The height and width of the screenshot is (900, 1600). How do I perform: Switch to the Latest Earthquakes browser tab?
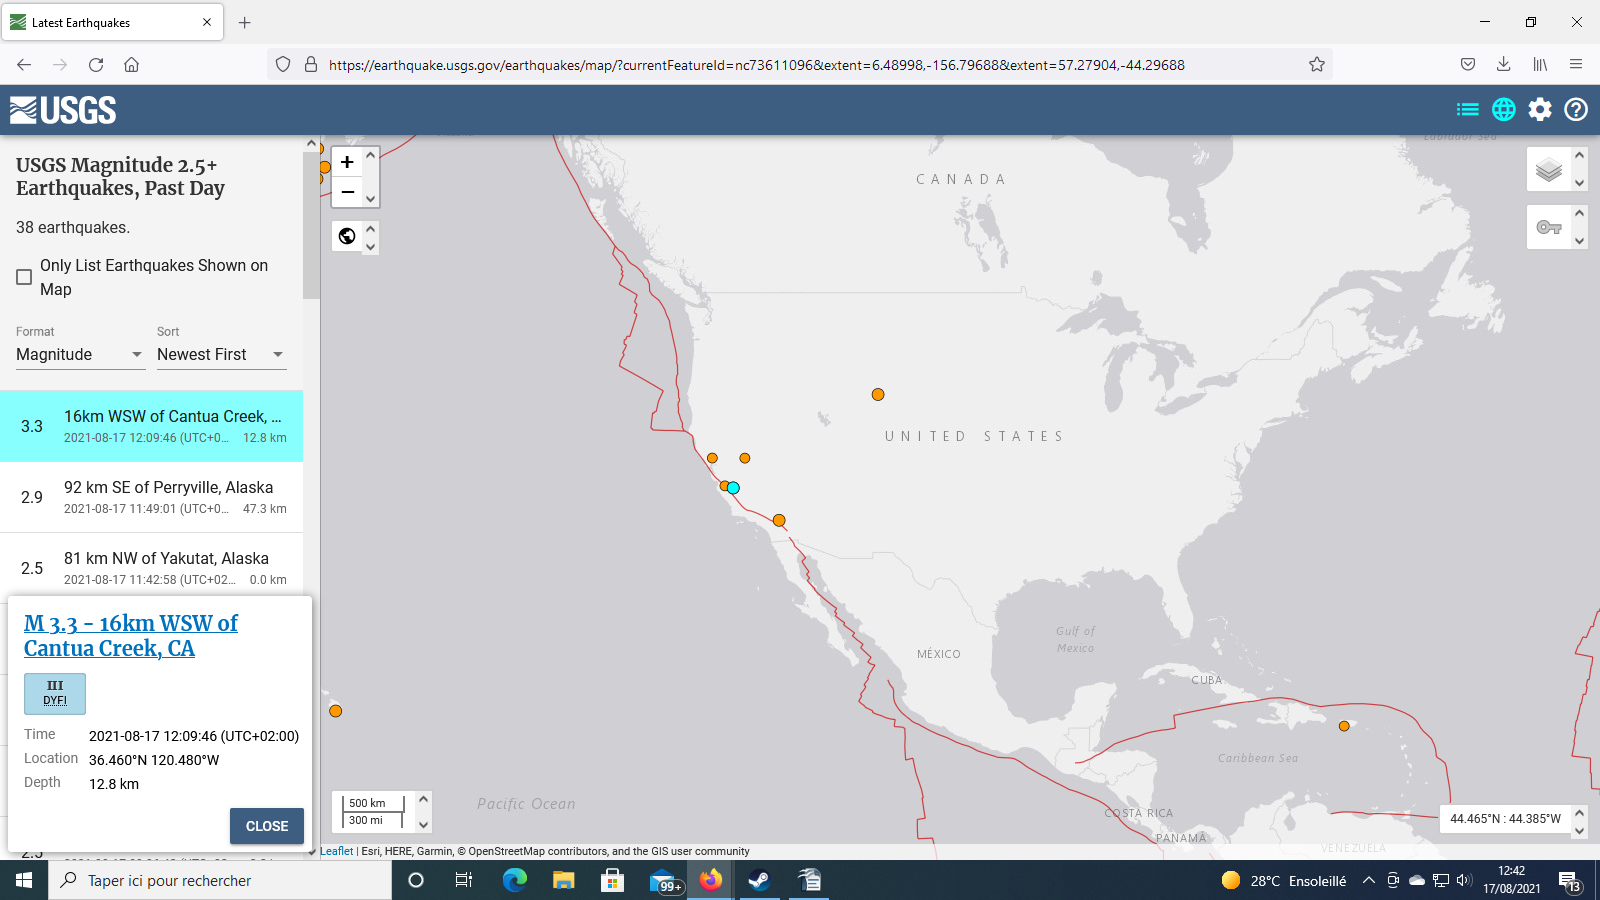112,22
